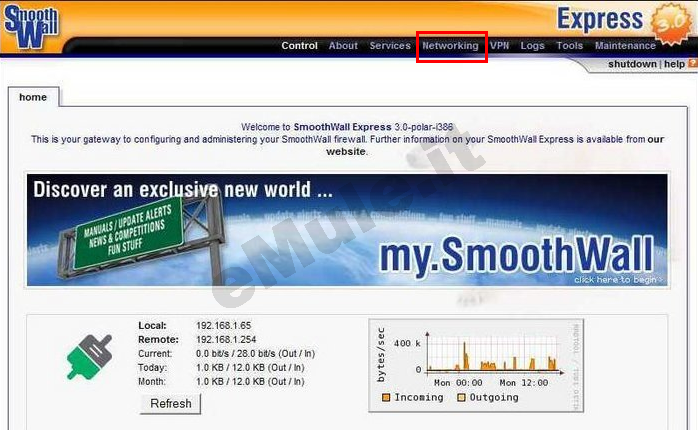The width and height of the screenshot is (698, 430).
Task: Click the Local IP 192.168.1.65
Action: tap(223, 325)
